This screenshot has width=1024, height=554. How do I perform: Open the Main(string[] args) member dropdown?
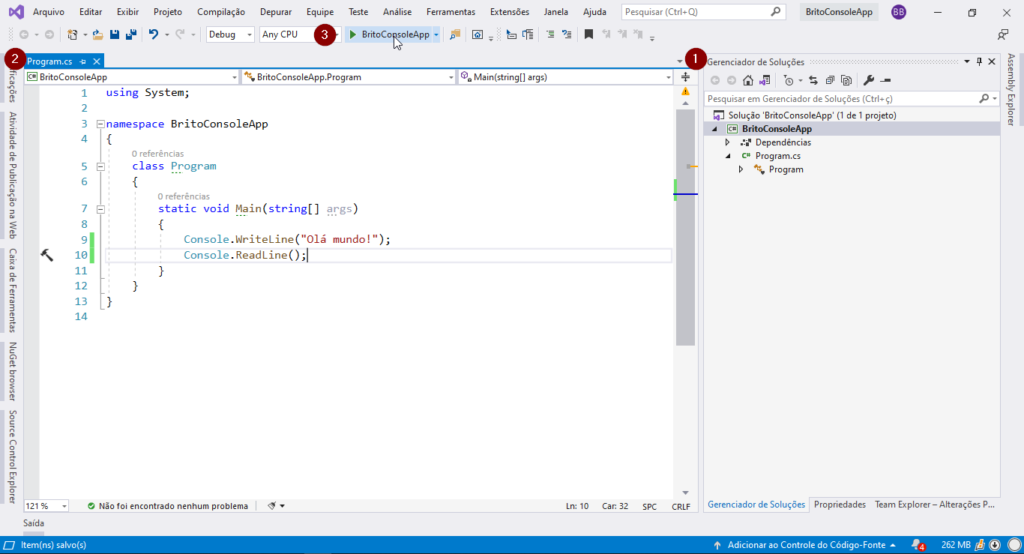(x=566, y=77)
